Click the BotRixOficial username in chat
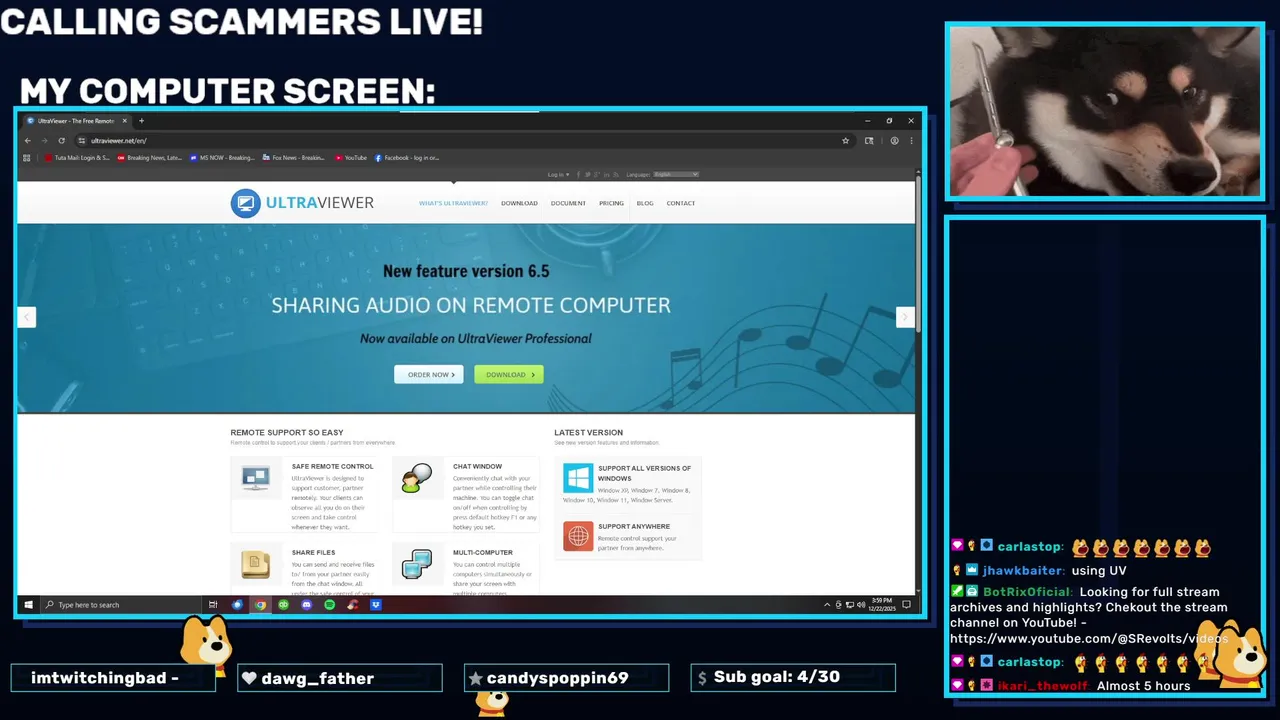 tap(1027, 592)
